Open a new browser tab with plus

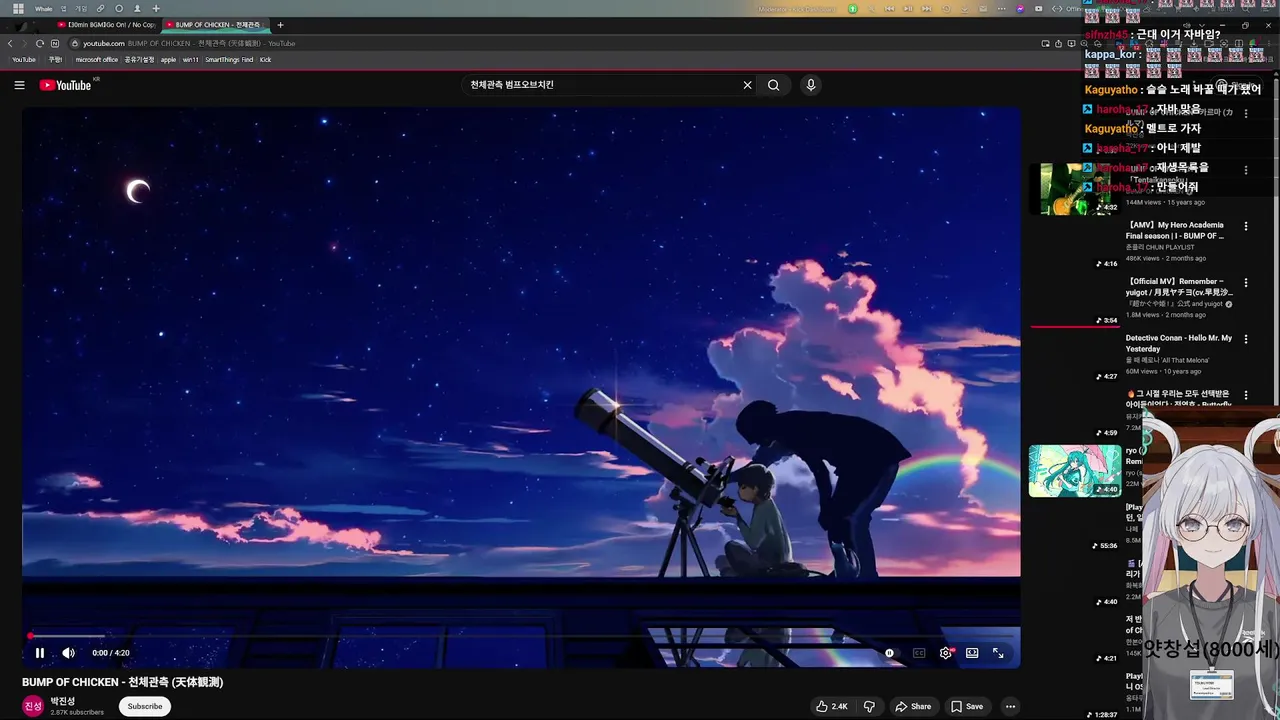pos(280,24)
